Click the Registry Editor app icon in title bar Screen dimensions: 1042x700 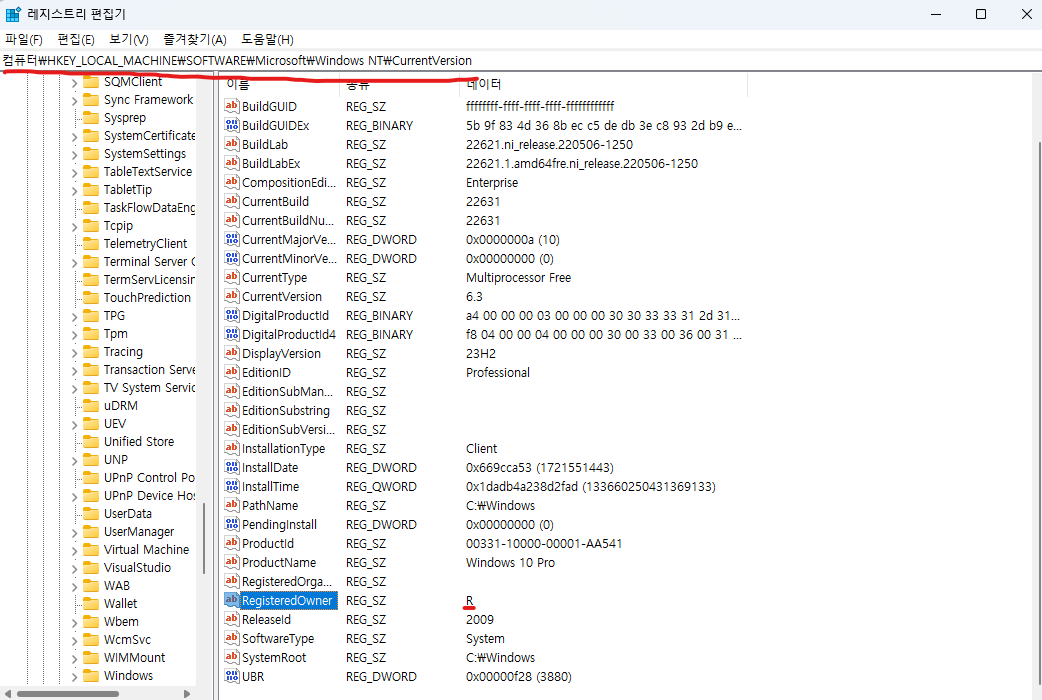pyautogui.click(x=13, y=14)
